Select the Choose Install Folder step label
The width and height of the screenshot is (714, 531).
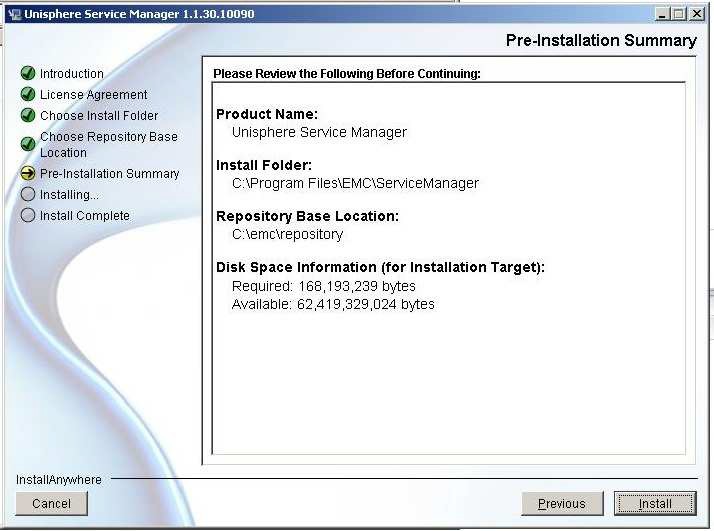pos(99,115)
